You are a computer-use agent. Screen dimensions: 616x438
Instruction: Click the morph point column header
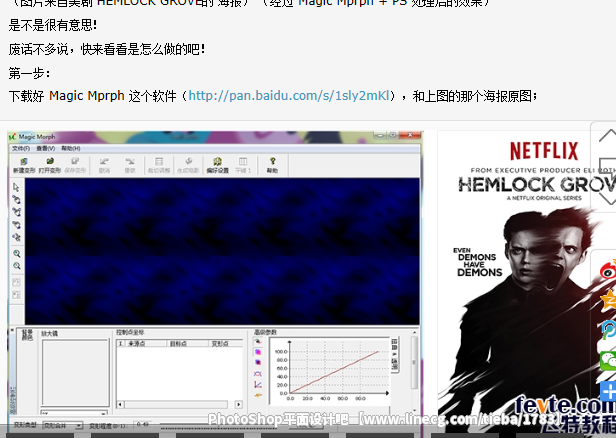(x=226, y=343)
